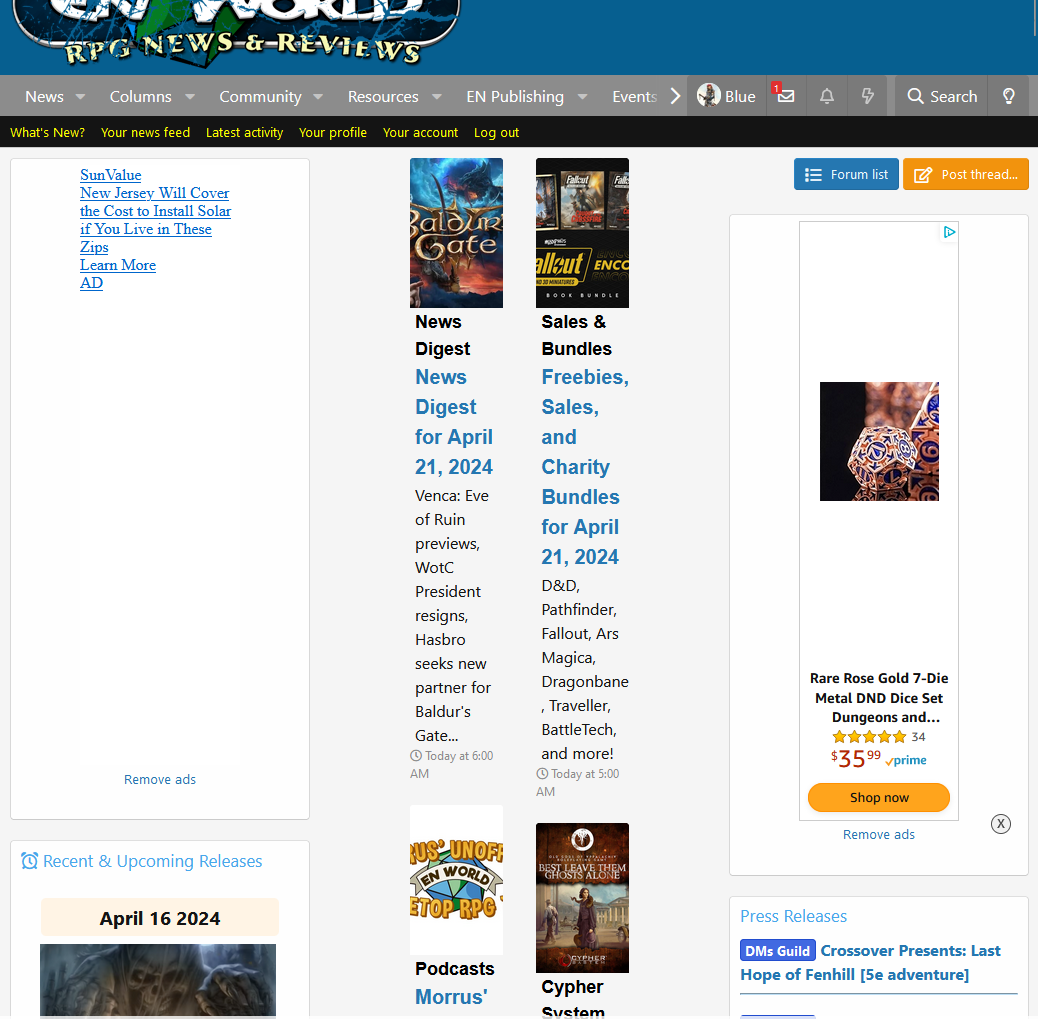The width and height of the screenshot is (1038, 1019).
Task: Open the lightning bolt activity icon
Action: 868,96
